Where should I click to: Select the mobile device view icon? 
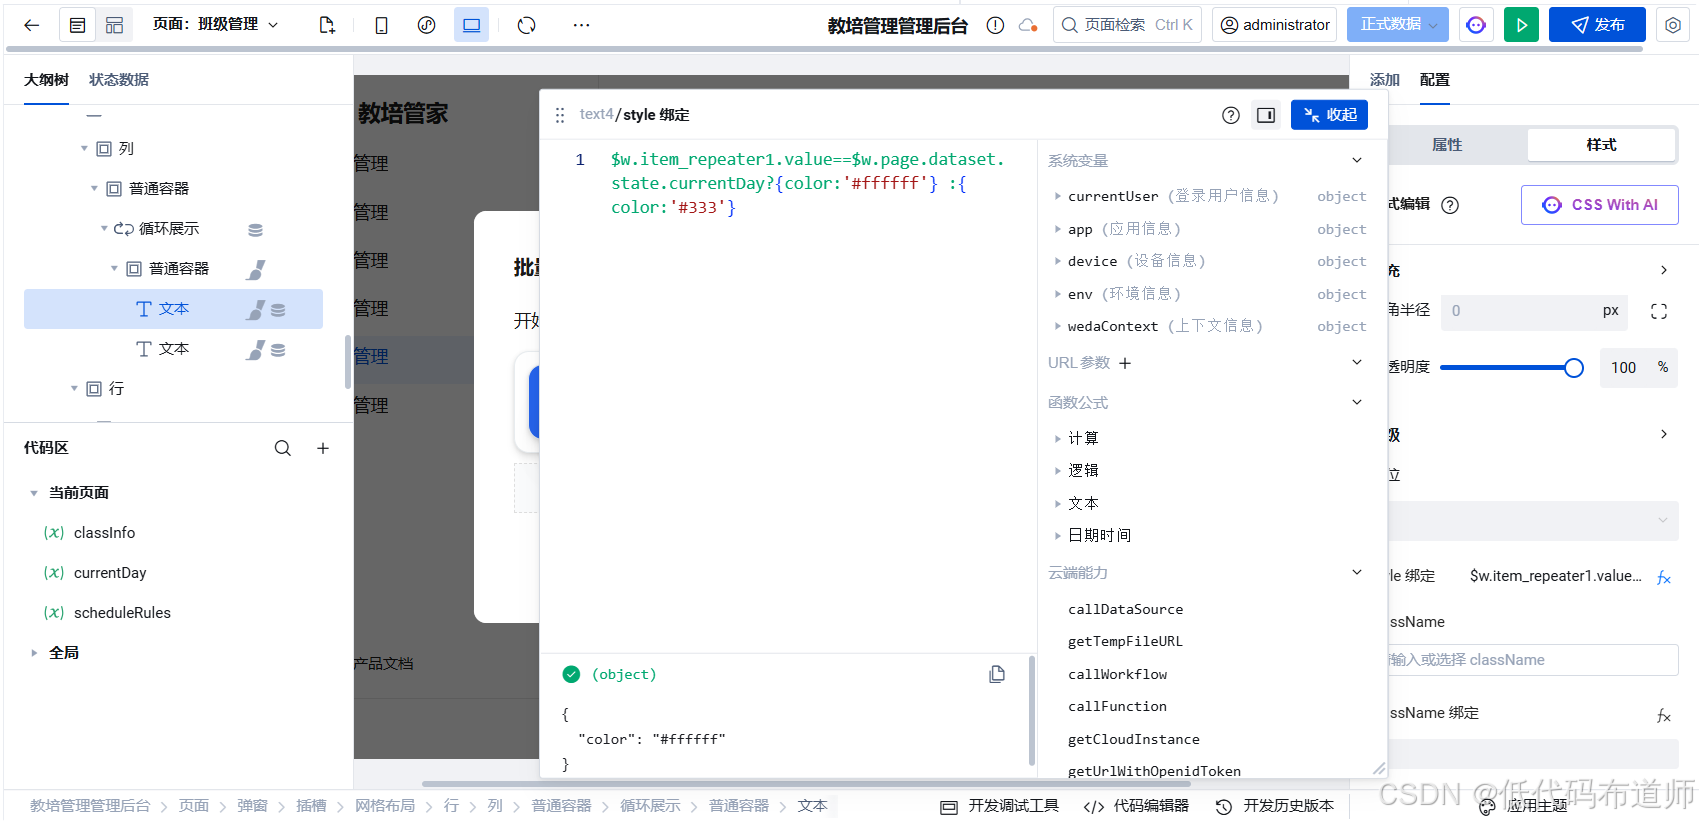(x=381, y=25)
